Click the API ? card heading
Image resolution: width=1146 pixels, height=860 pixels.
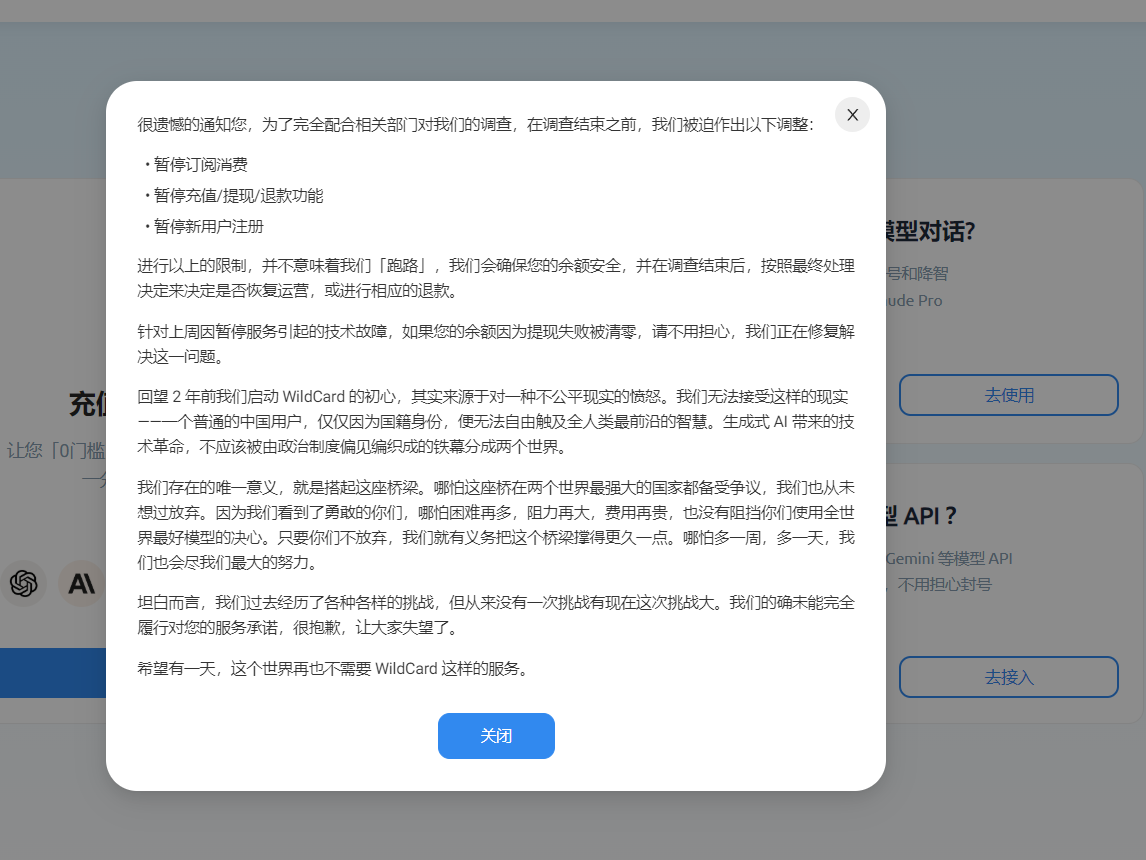(921, 516)
